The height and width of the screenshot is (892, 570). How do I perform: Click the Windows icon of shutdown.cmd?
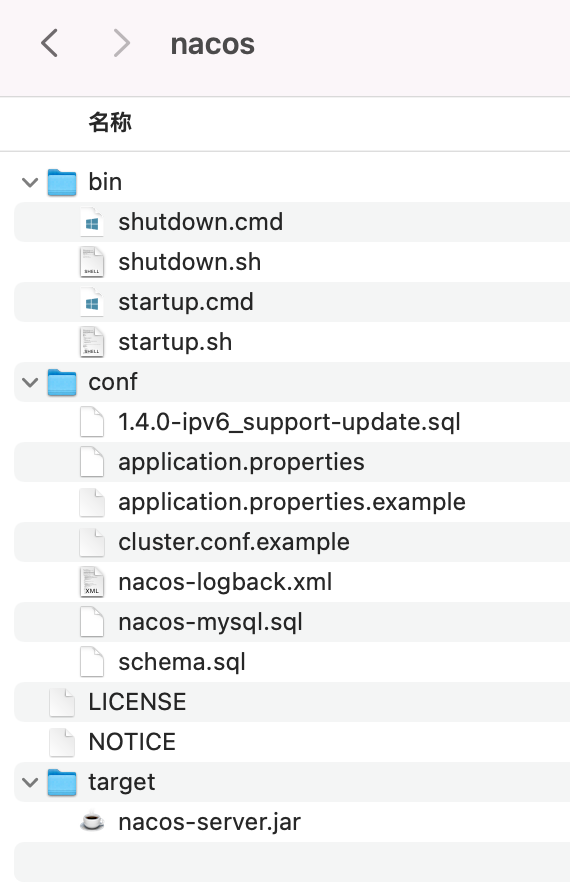click(x=92, y=222)
